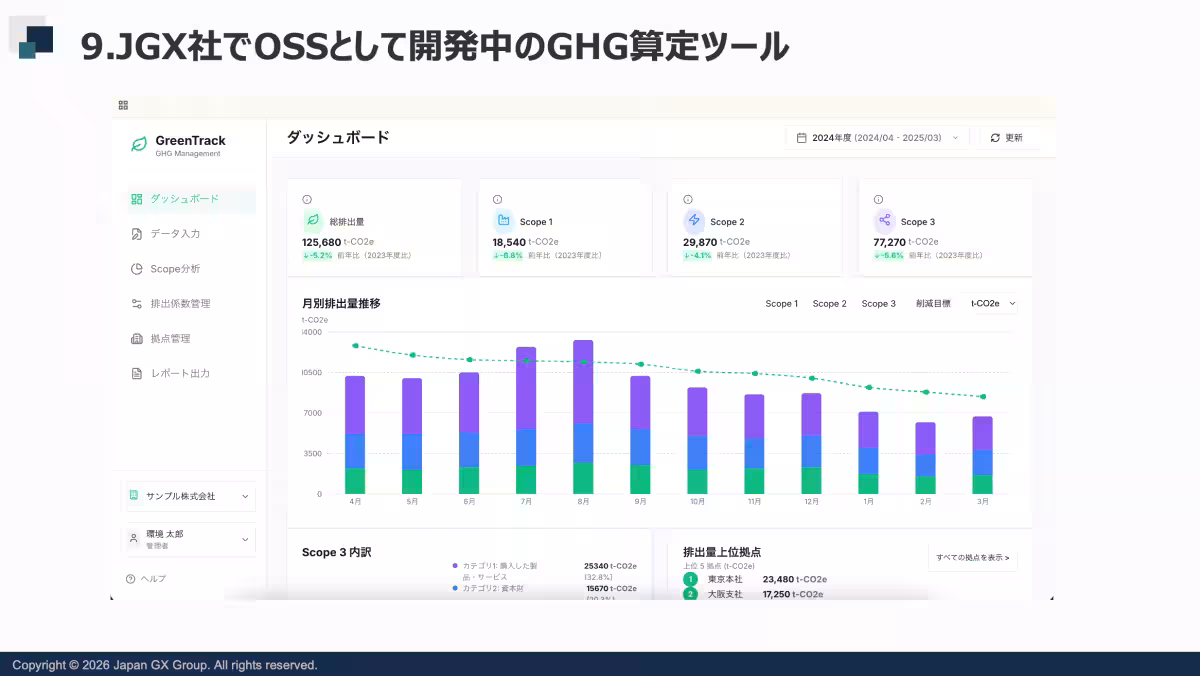The height and width of the screenshot is (676, 1200).
Task: Open the 2024年度 fiscal year dropdown
Action: coord(877,138)
